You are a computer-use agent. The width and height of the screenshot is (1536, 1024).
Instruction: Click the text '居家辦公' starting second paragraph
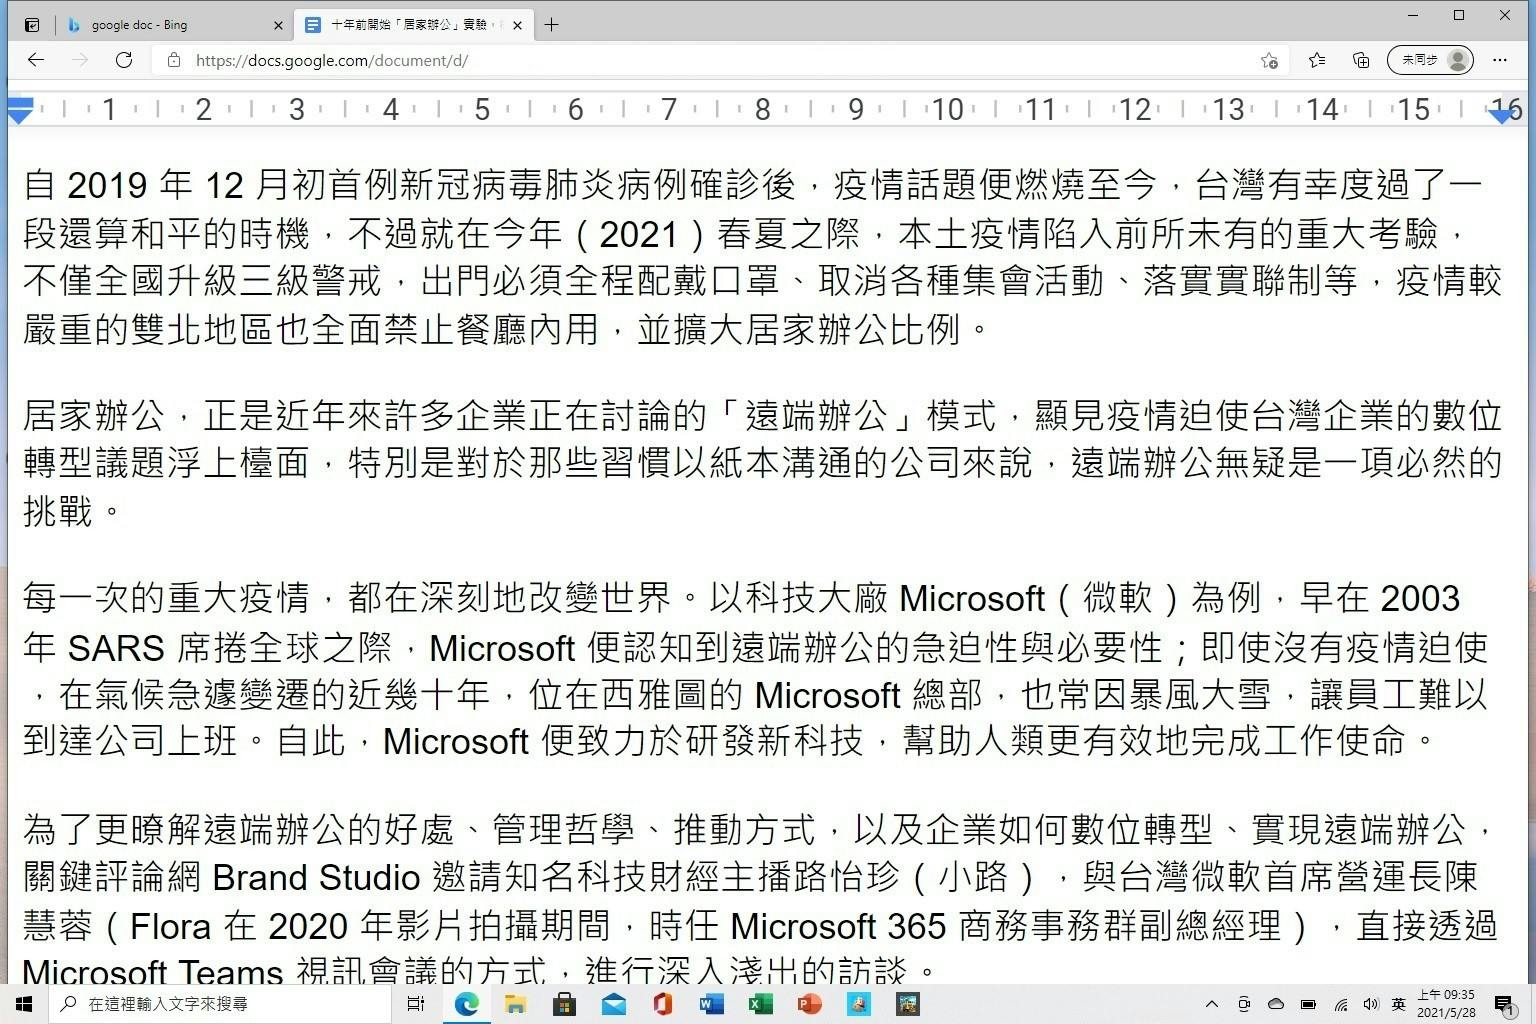point(93,415)
